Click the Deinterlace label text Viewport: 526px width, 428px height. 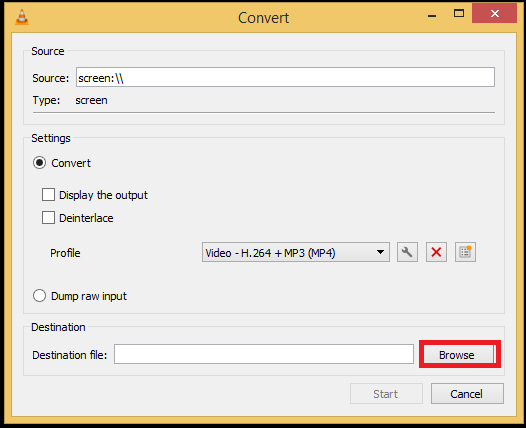(x=86, y=218)
